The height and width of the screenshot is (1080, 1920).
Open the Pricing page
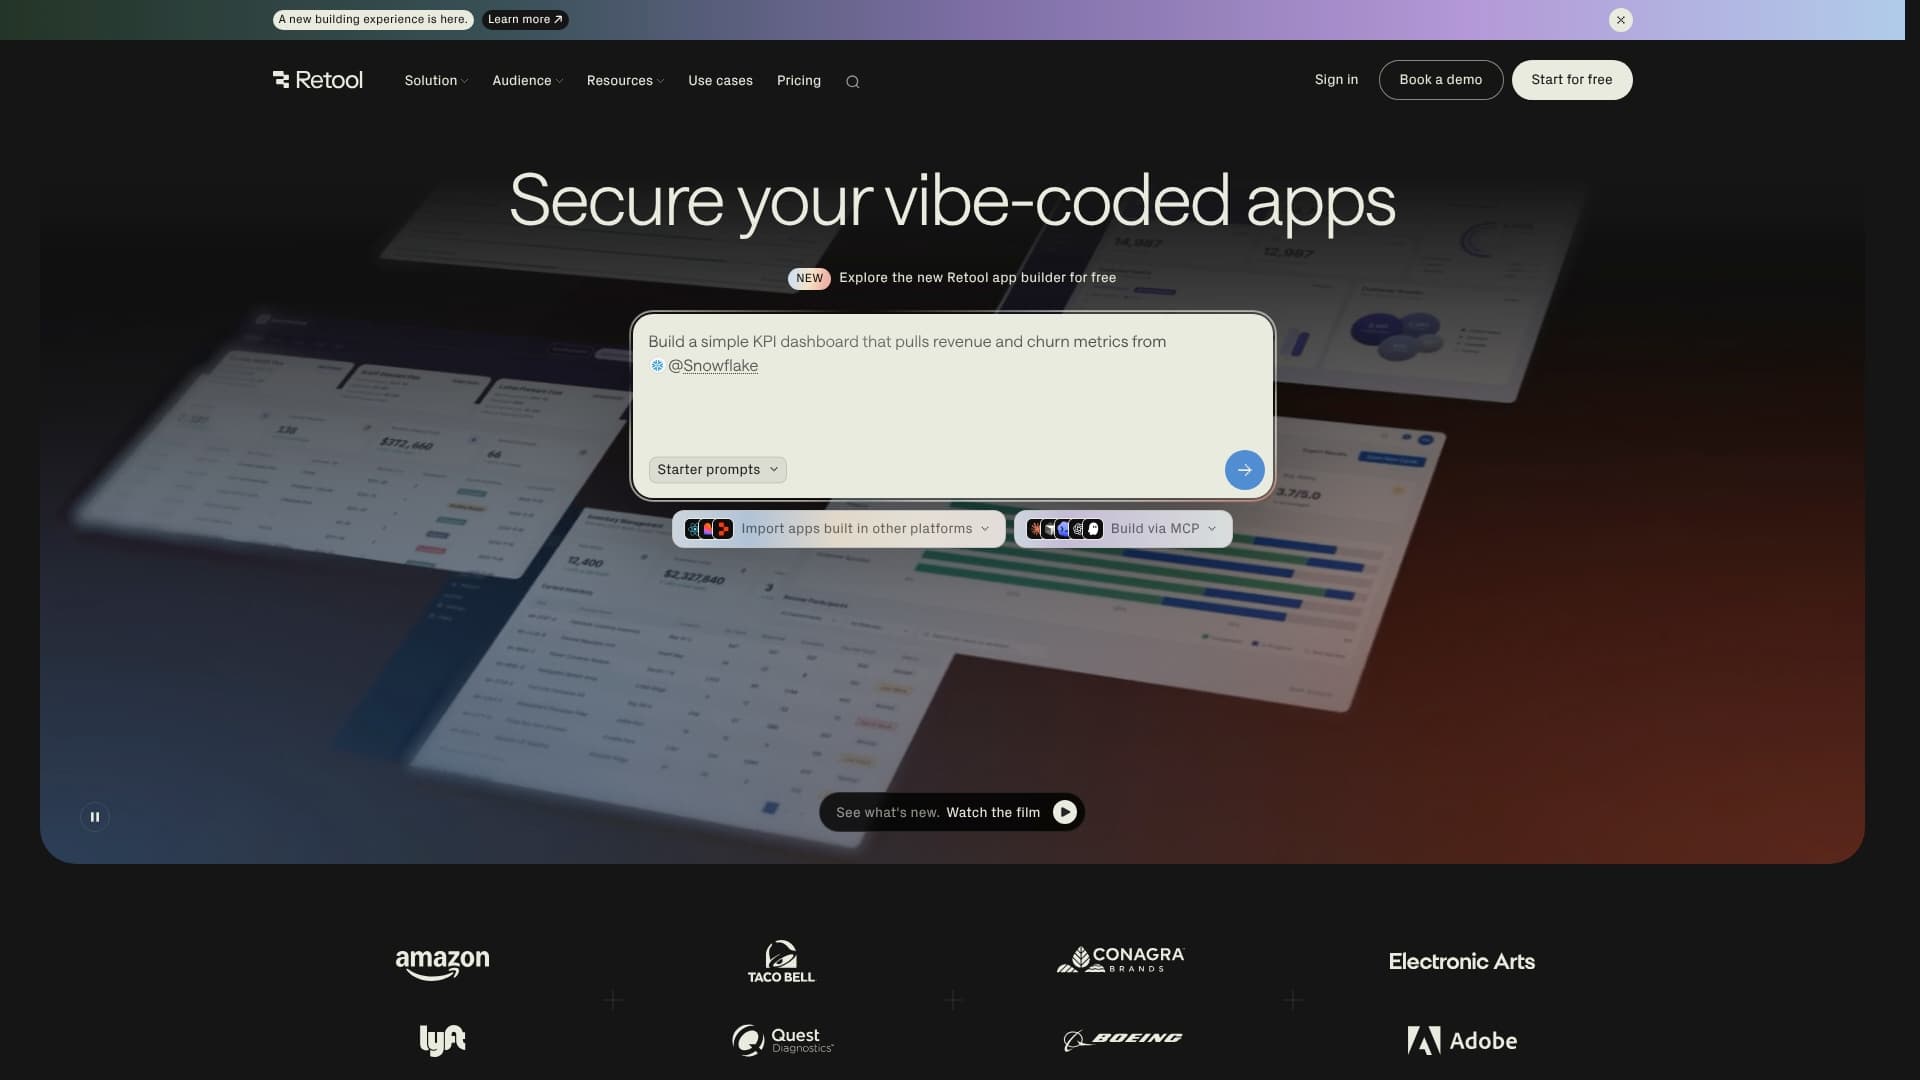(798, 81)
